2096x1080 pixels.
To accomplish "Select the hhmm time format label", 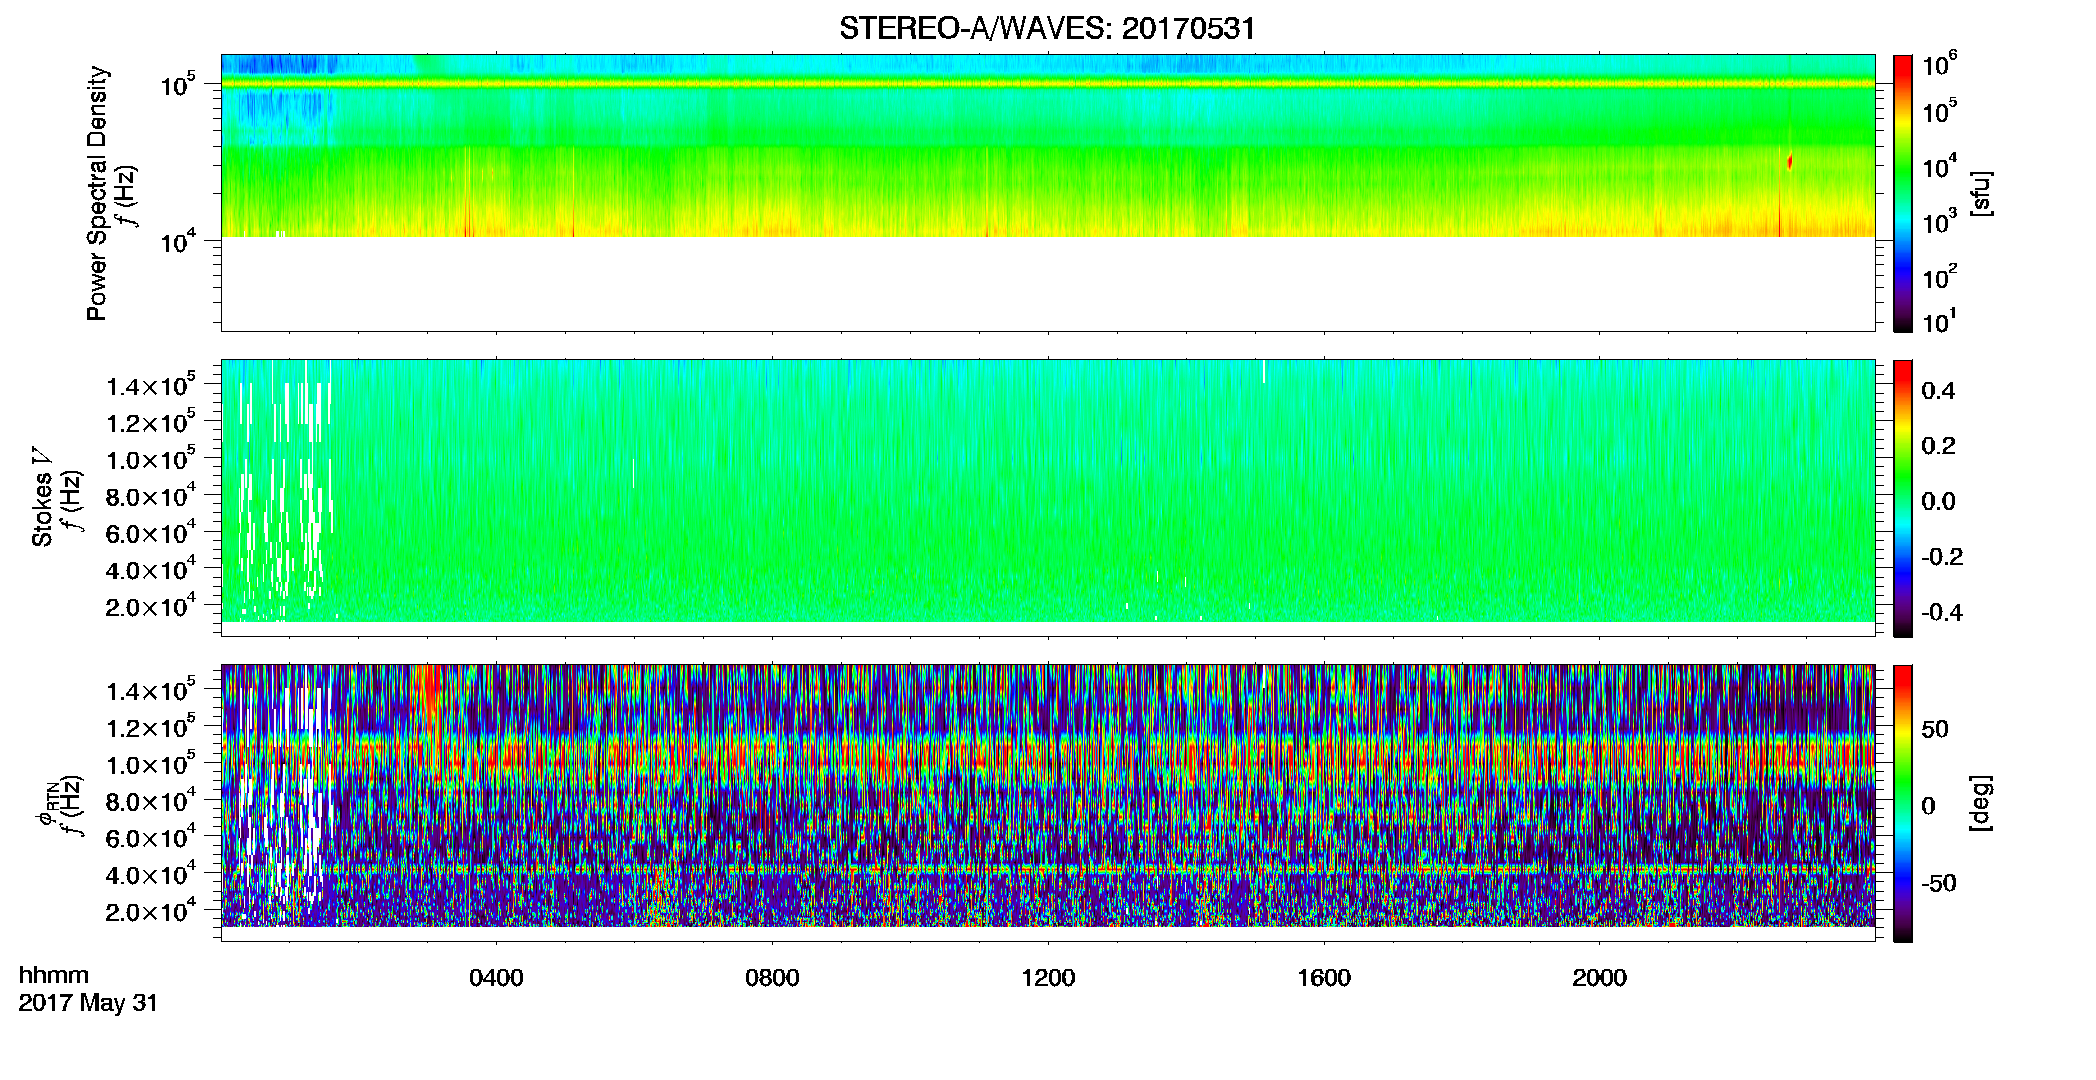I will 54,975.
